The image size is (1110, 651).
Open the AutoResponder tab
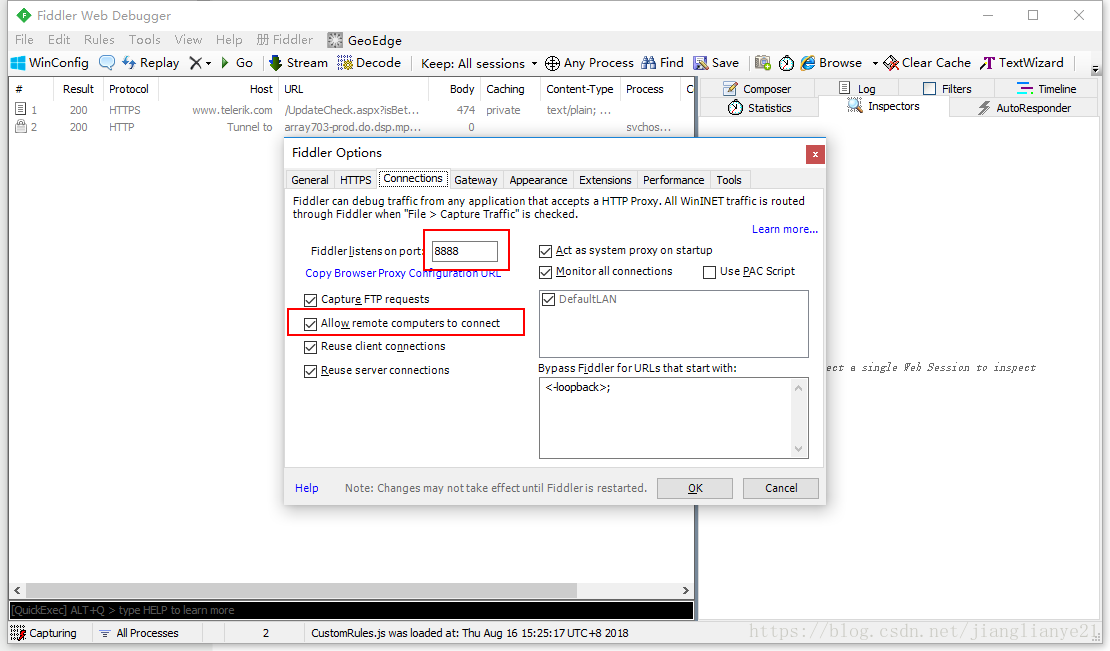1024,108
